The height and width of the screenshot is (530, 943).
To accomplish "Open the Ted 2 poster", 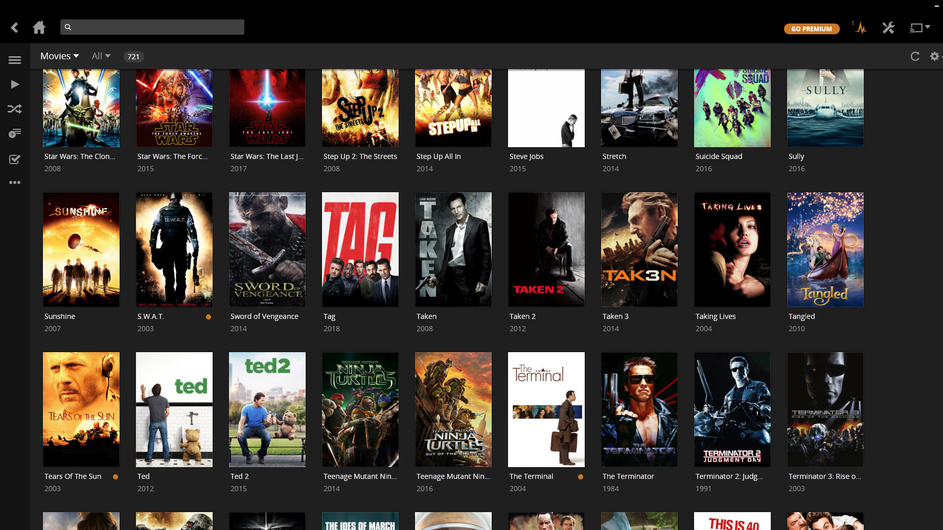I will click(267, 410).
